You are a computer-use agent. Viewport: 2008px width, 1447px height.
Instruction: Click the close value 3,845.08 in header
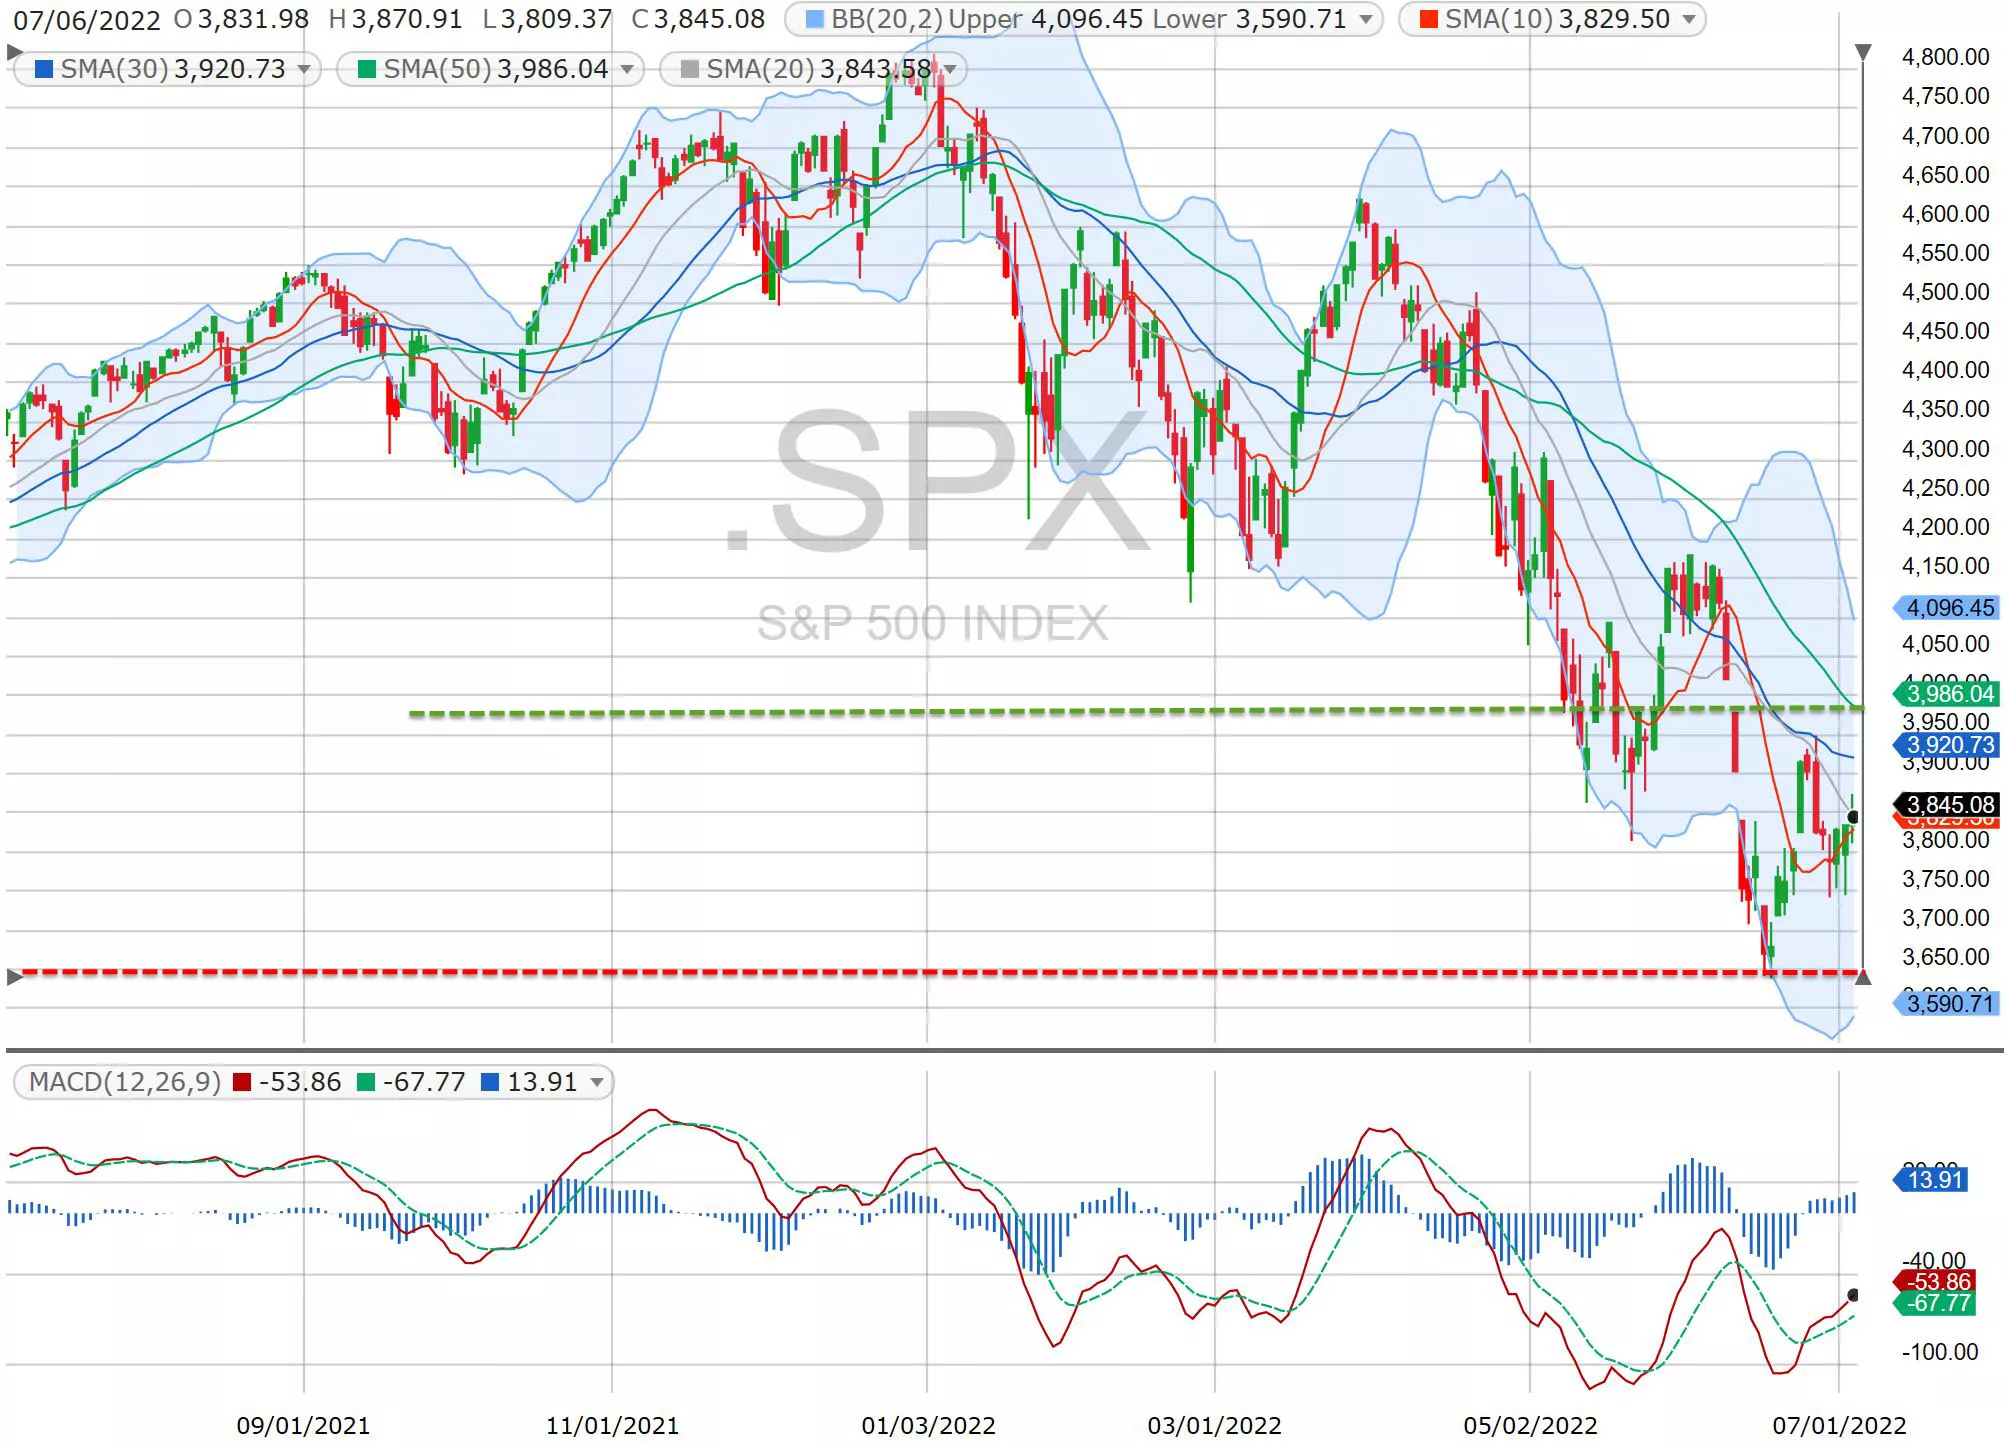tap(709, 19)
